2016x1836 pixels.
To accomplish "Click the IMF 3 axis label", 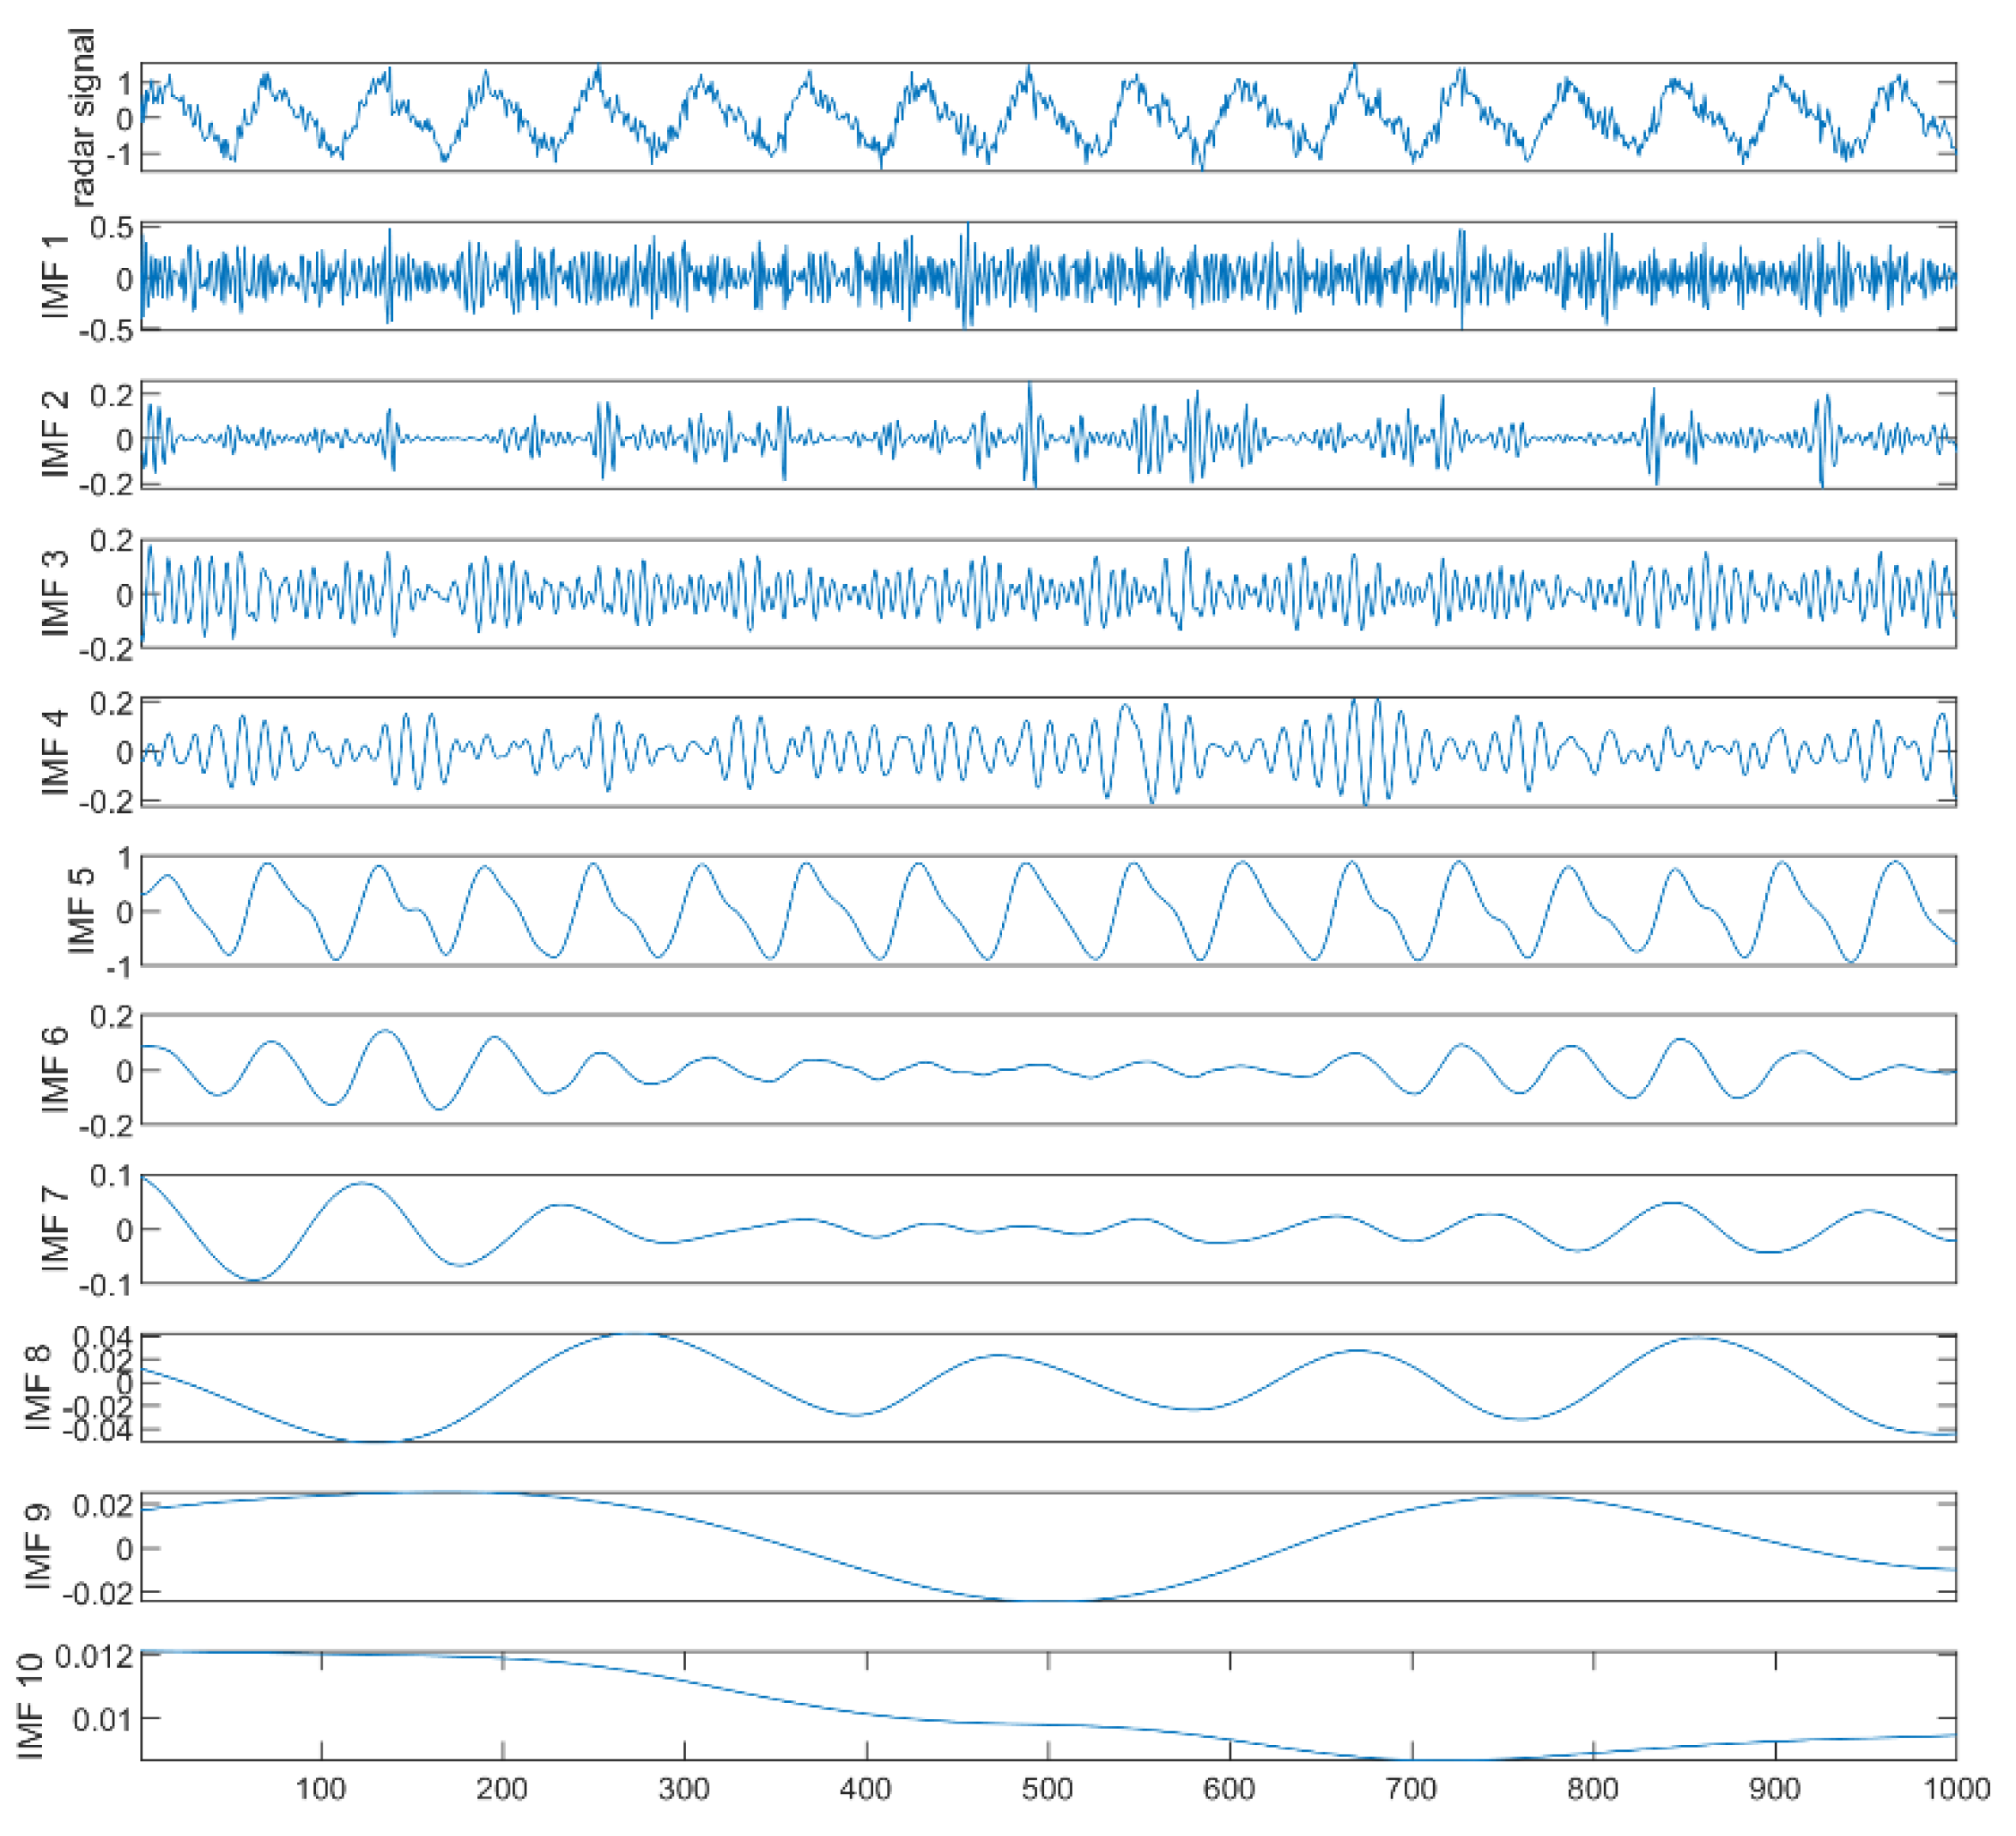I will point(57,593).
